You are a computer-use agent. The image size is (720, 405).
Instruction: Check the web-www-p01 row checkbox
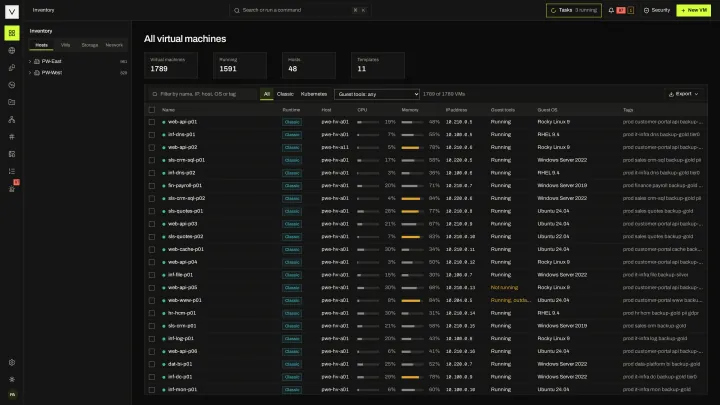click(152, 300)
